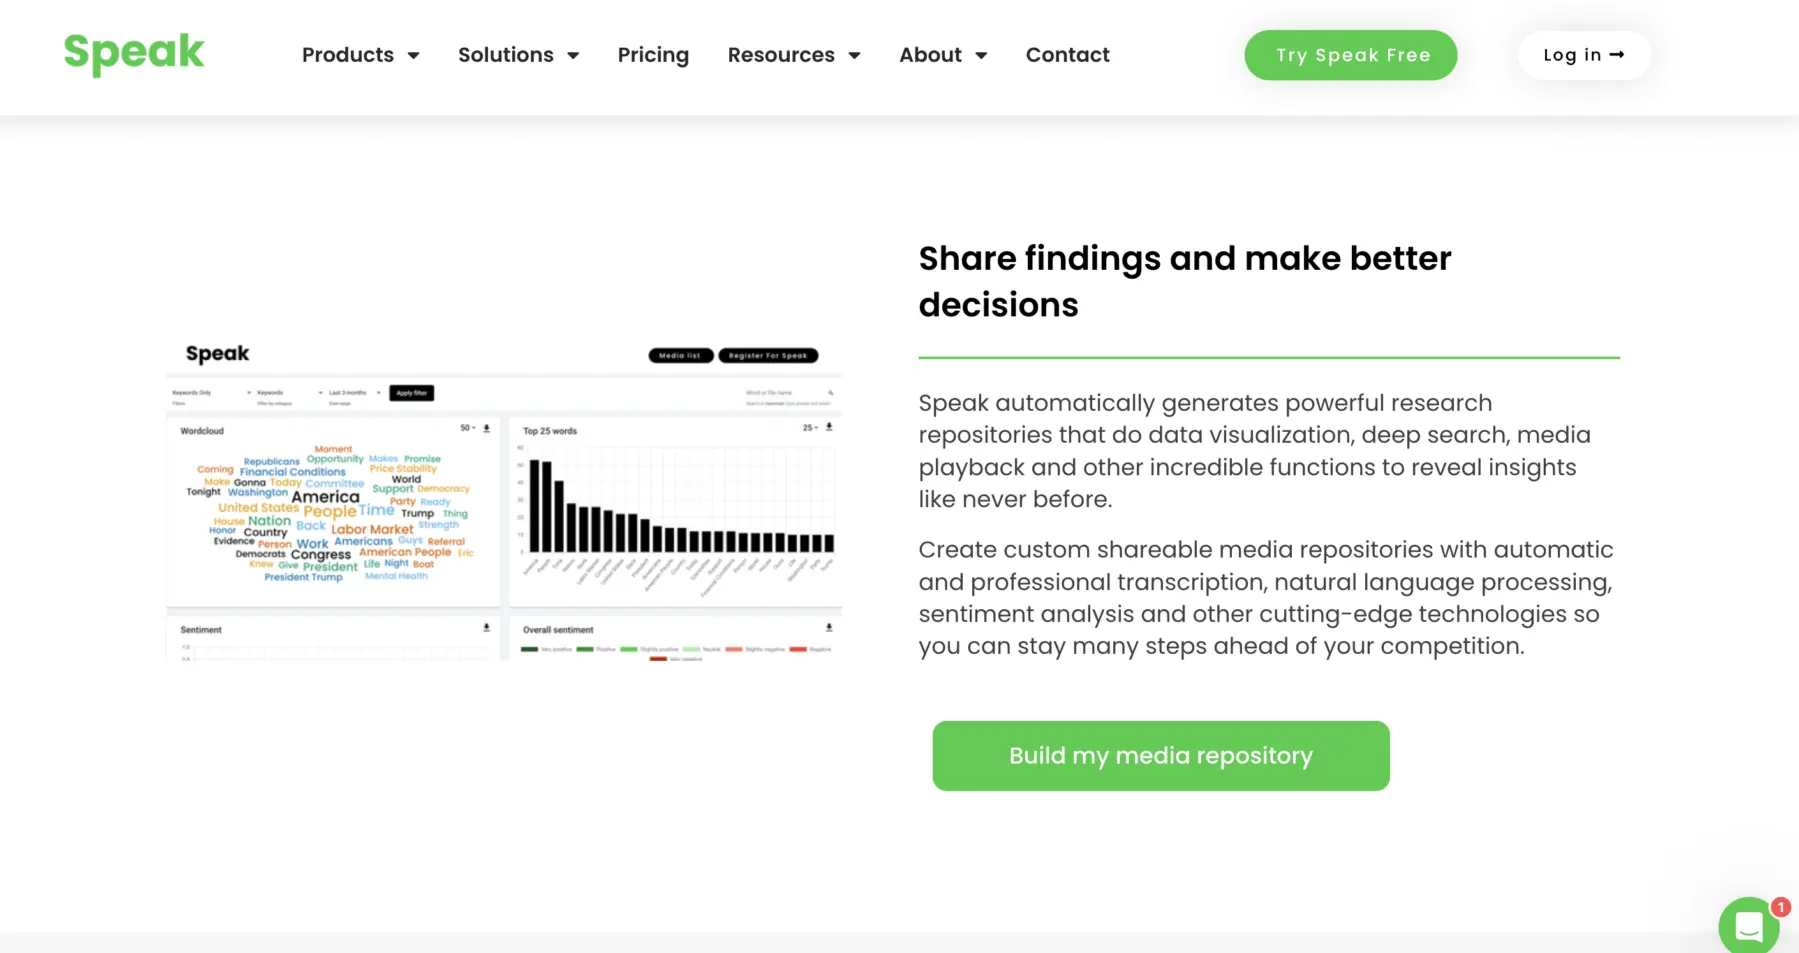Open the chat widget bubble
The image size is (1799, 953).
point(1748,926)
